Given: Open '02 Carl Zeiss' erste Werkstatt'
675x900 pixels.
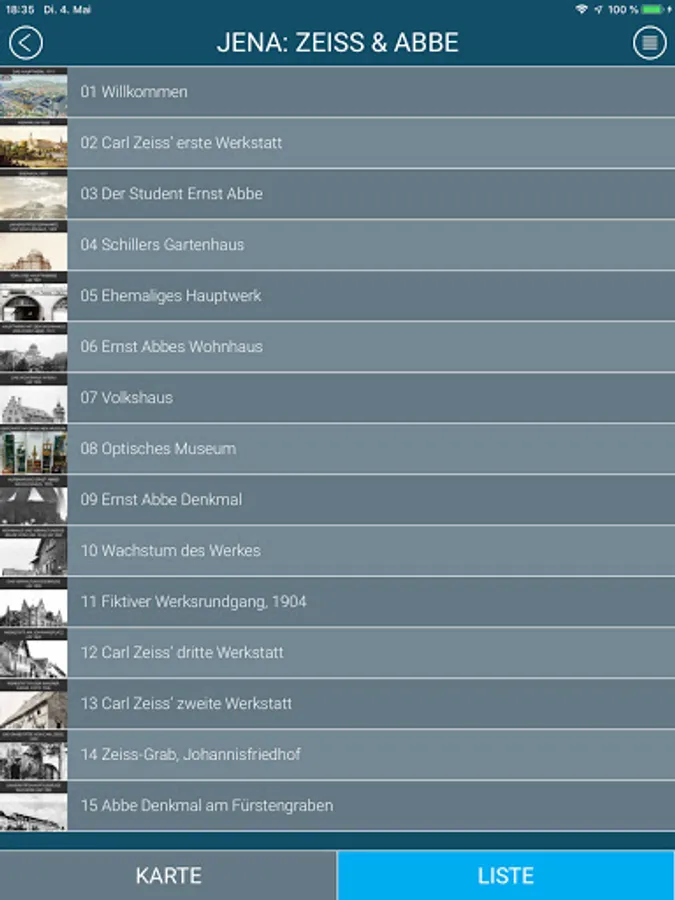Looking at the screenshot, I should pyautogui.click(x=338, y=143).
